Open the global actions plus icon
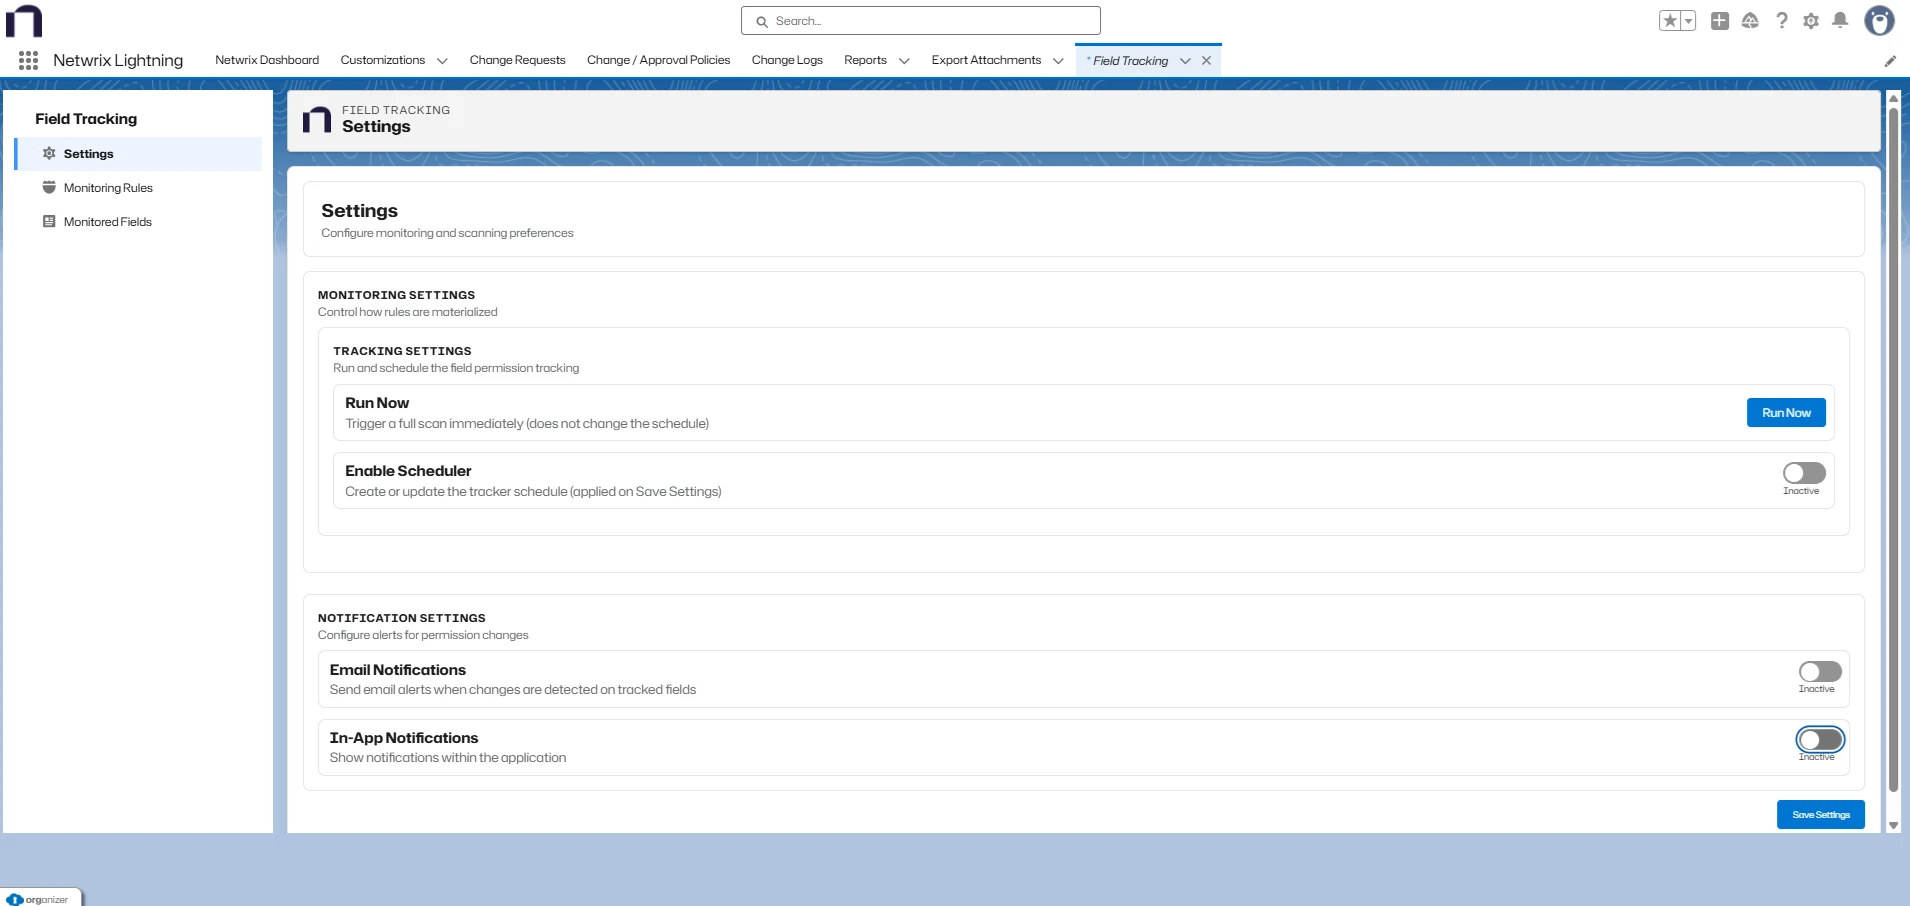 [x=1720, y=21]
